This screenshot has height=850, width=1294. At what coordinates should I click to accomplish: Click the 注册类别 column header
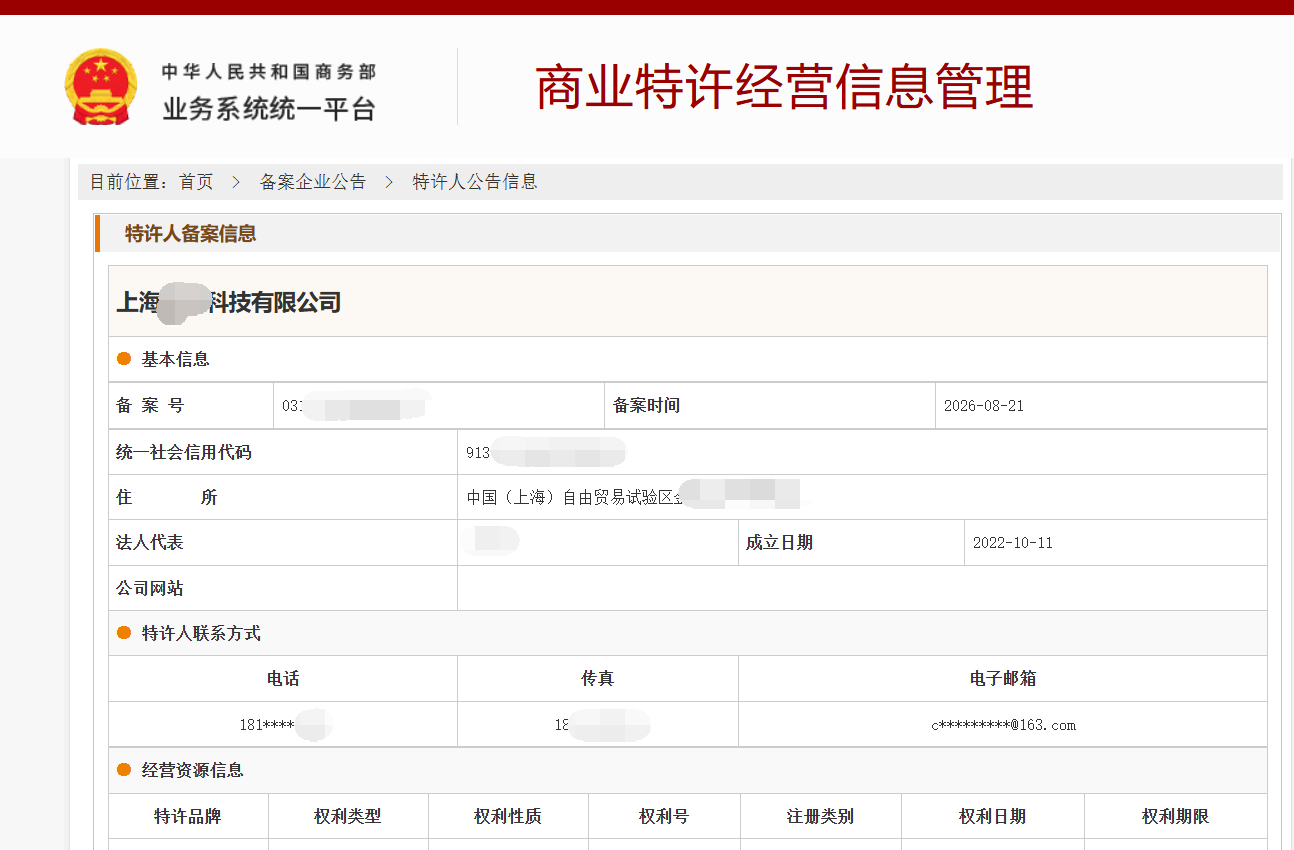(x=820, y=816)
